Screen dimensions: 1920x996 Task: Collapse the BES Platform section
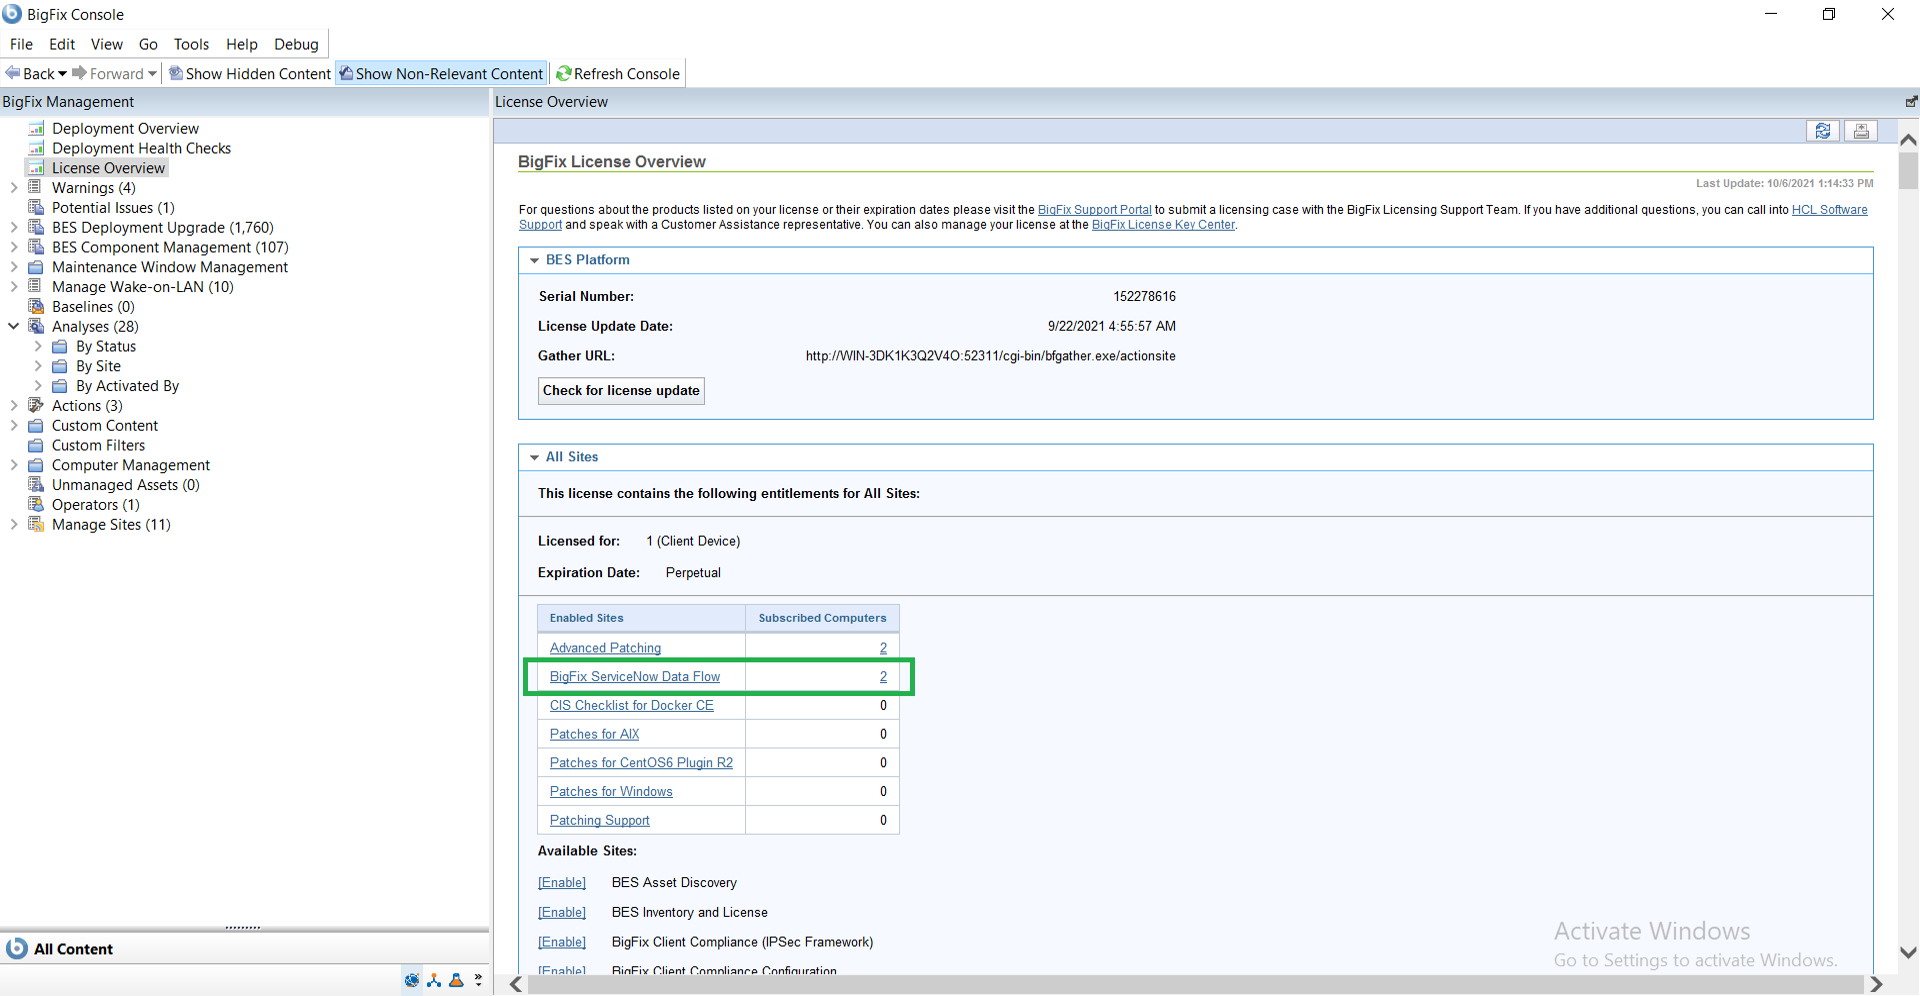[x=534, y=260]
